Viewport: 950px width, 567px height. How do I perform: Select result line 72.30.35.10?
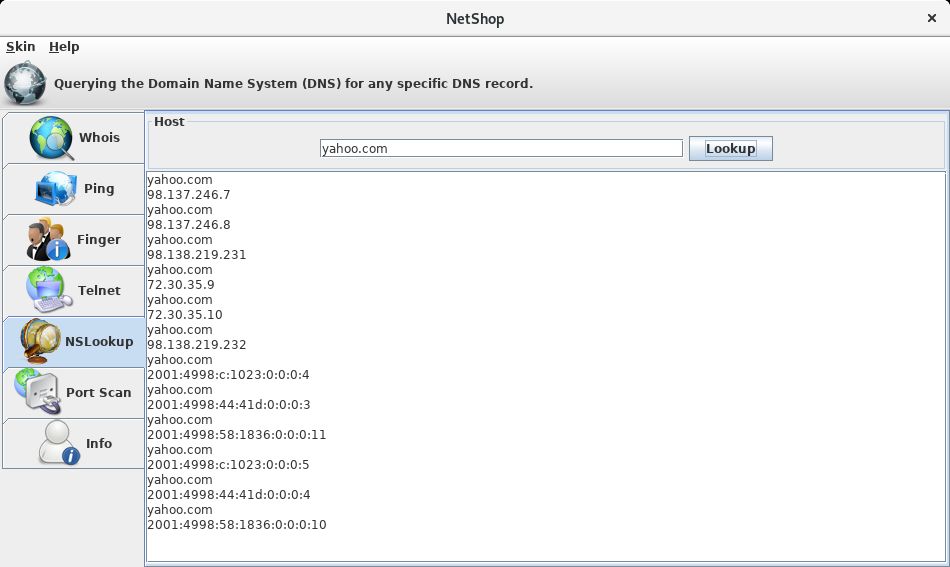(185, 315)
